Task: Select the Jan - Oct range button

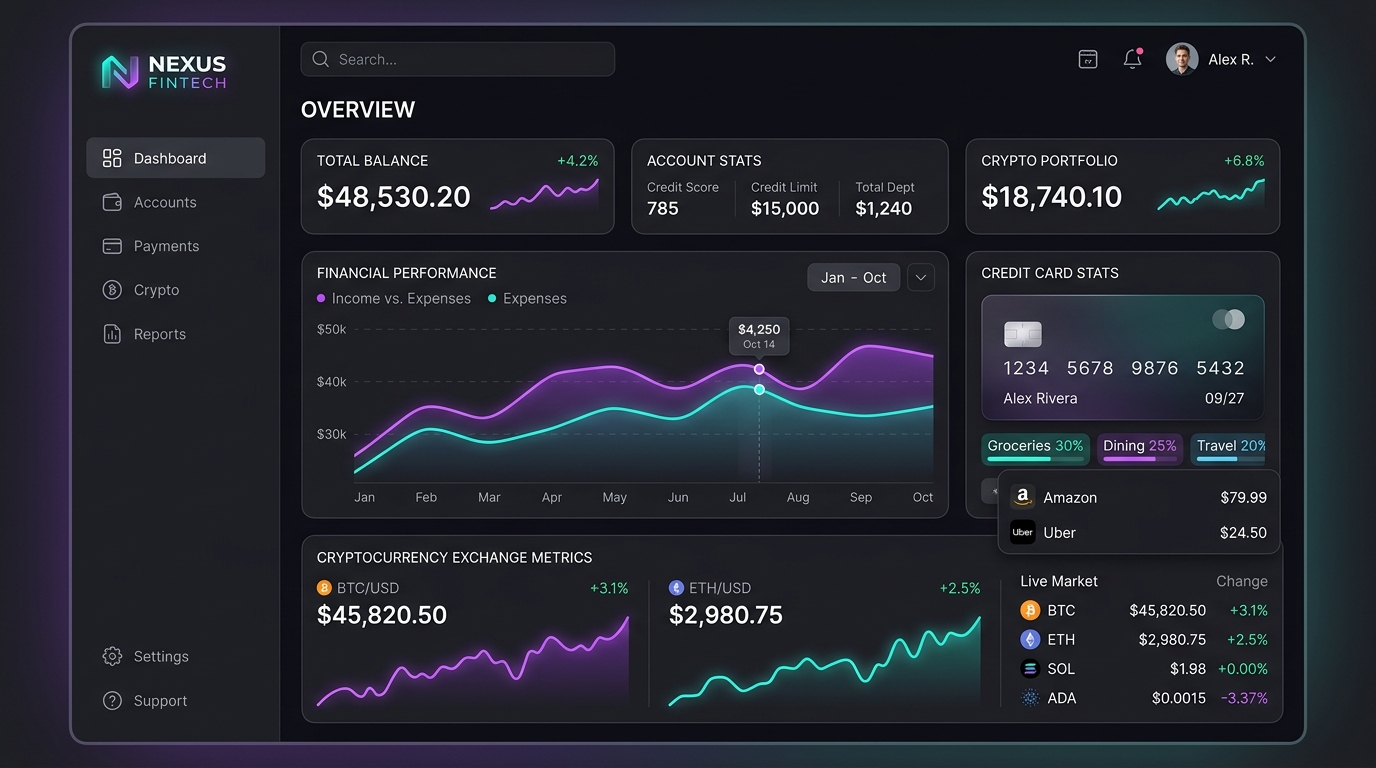Action: [x=854, y=277]
